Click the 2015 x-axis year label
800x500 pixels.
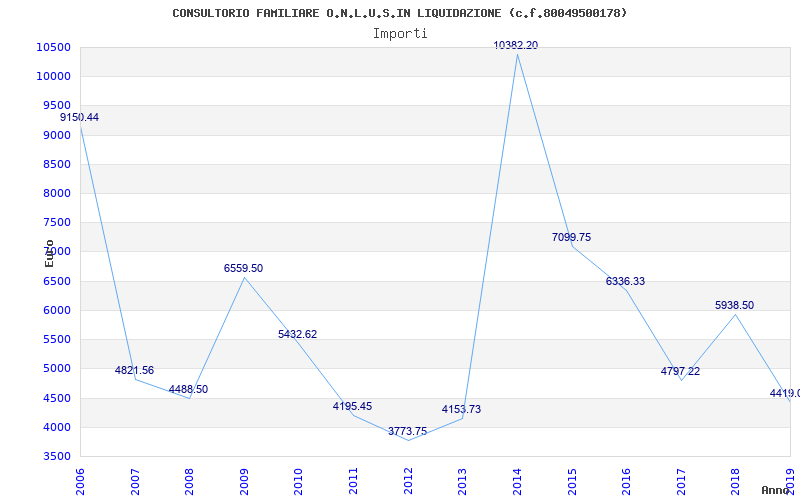pyautogui.click(x=571, y=481)
